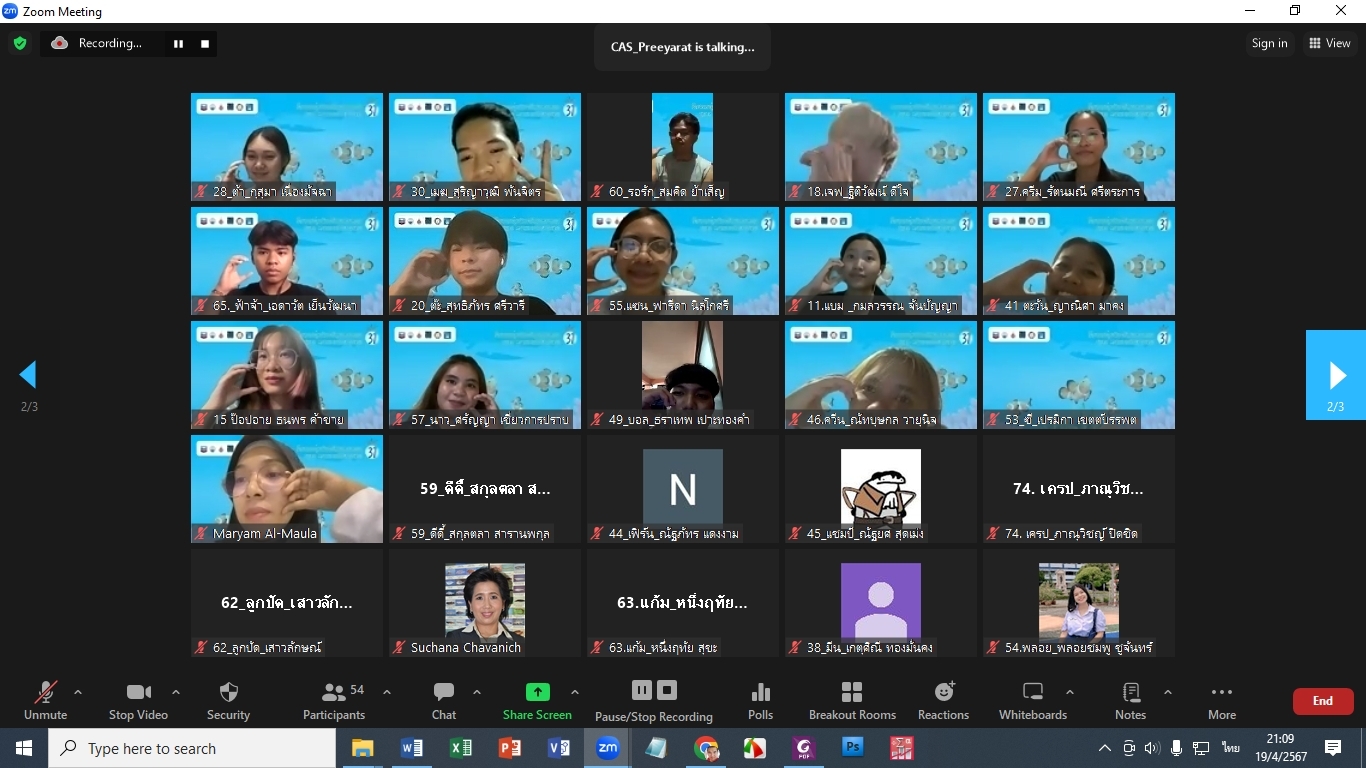Expand Share Screen options arrow
The width and height of the screenshot is (1366, 768).
click(x=574, y=692)
